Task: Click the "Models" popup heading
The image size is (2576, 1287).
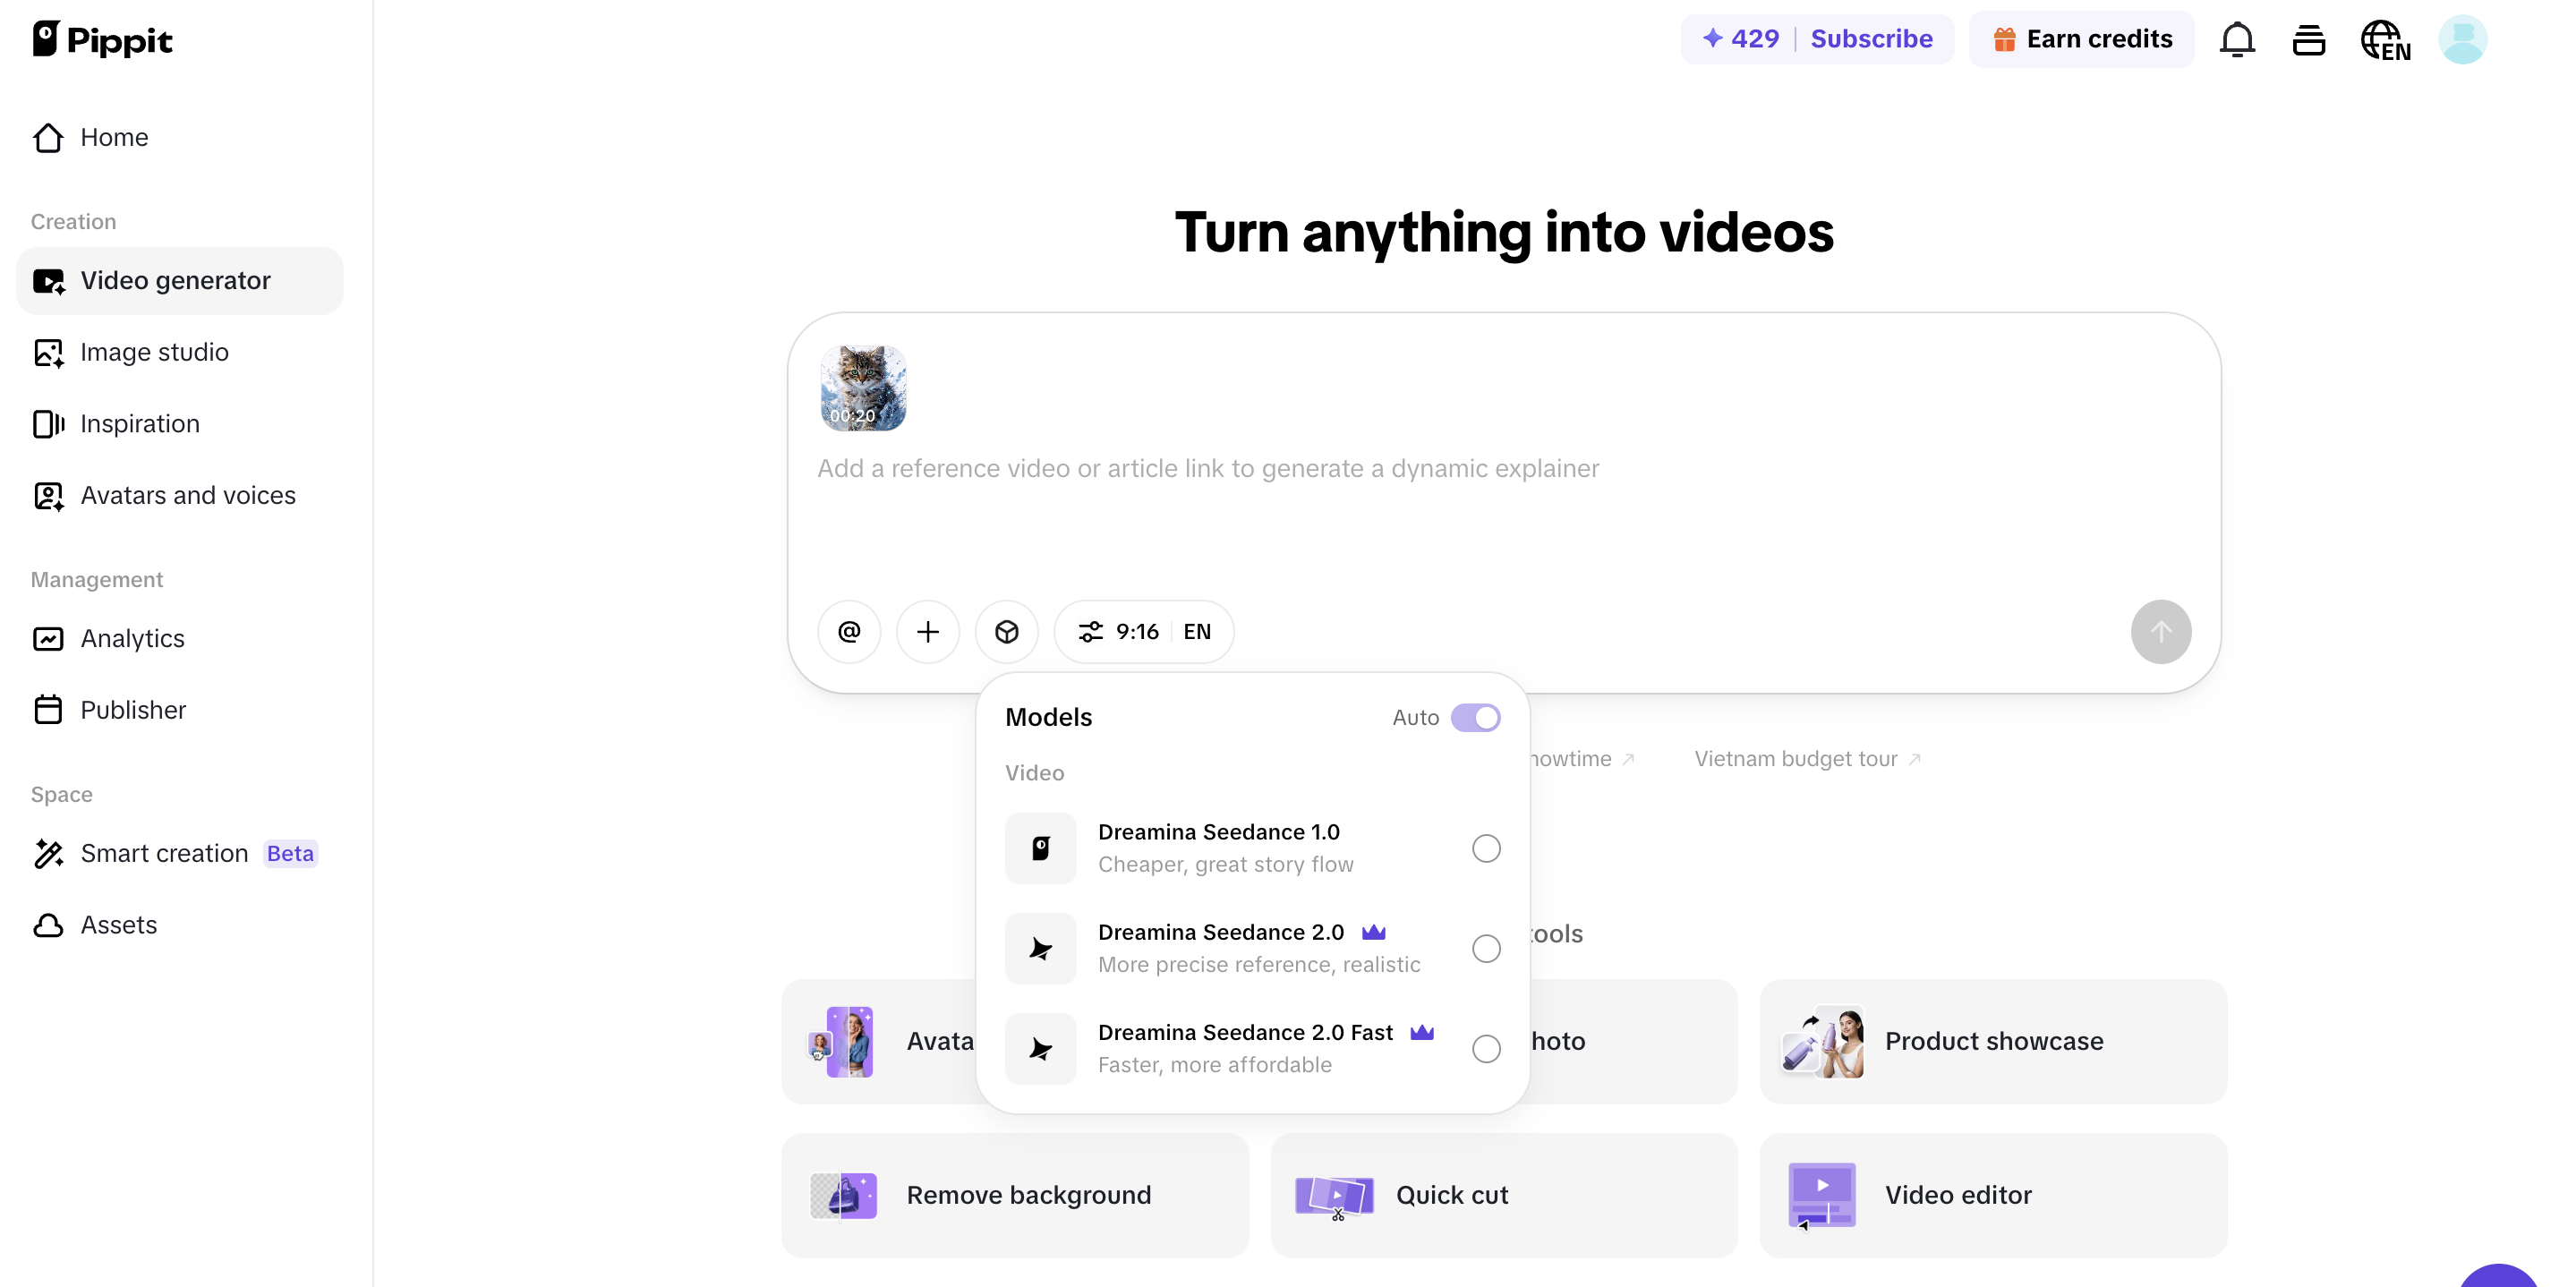Action: tap(1048, 717)
